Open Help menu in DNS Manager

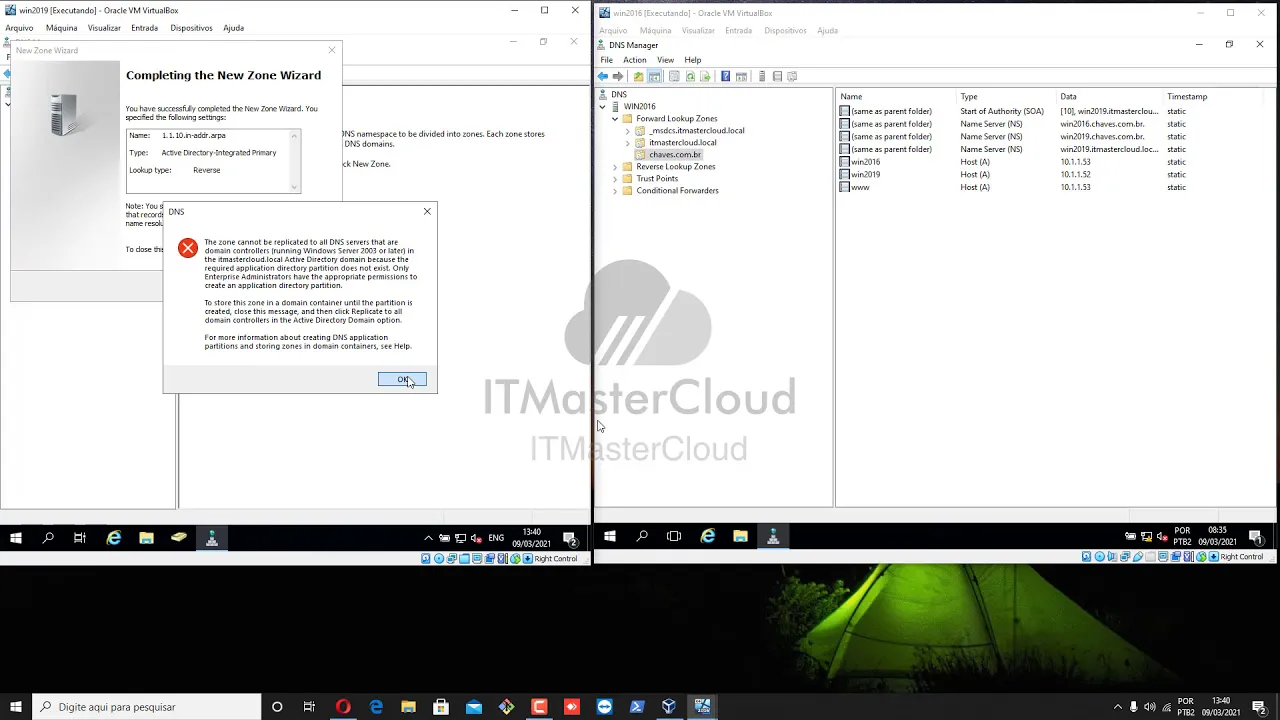click(x=693, y=60)
